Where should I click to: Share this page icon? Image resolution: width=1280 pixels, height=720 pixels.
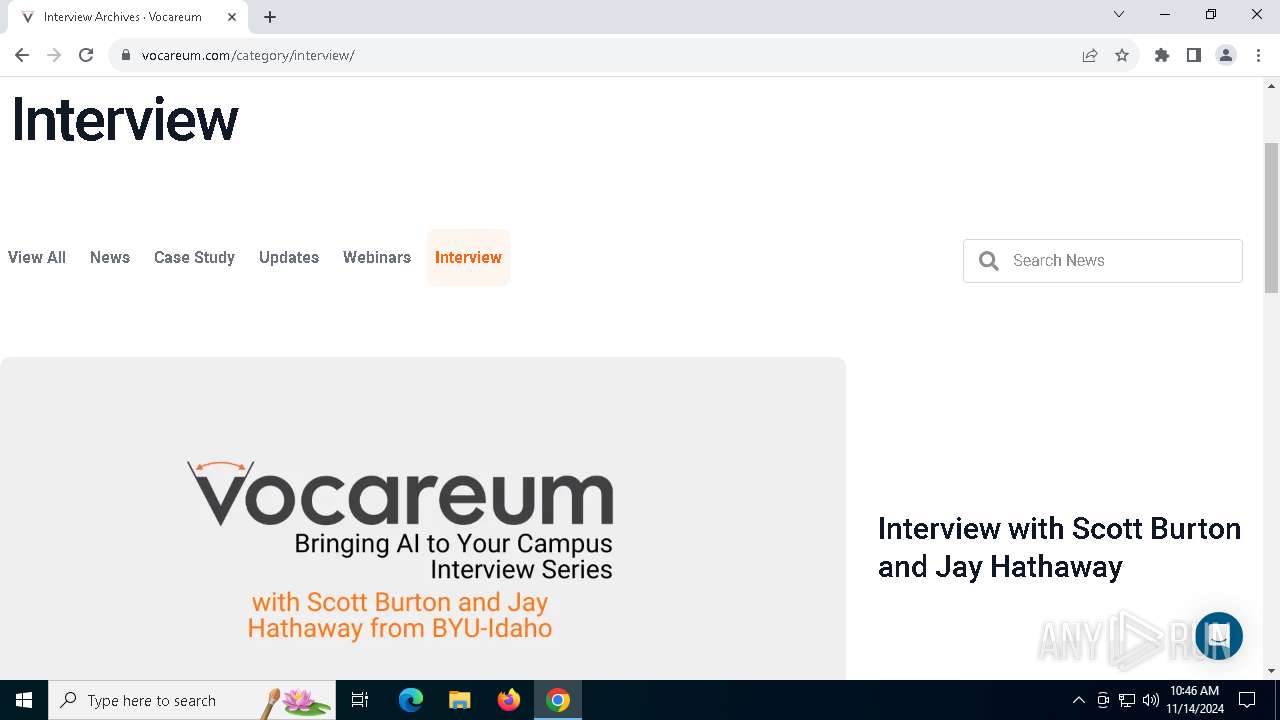[x=1090, y=55]
